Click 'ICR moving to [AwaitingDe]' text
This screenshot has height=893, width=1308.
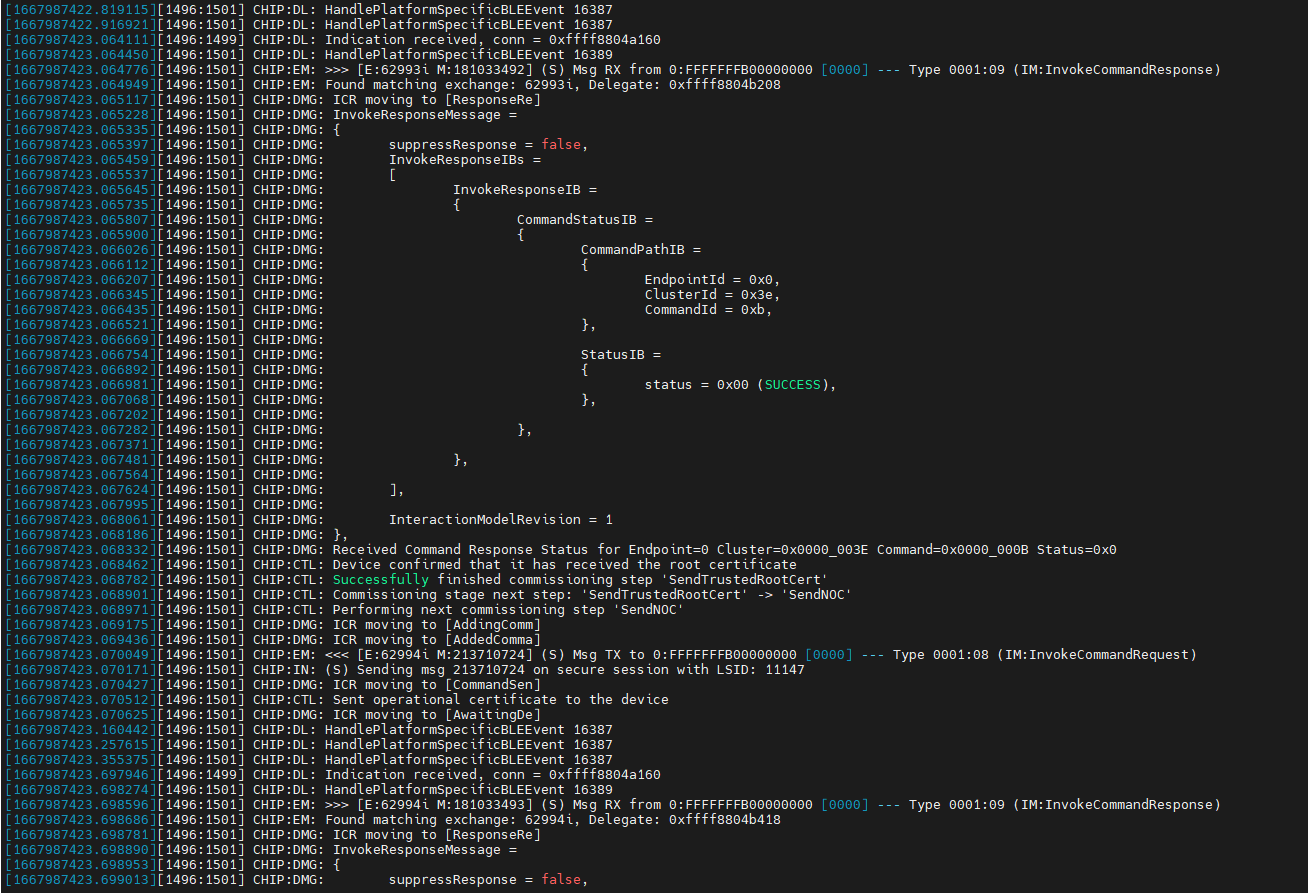[437, 714]
